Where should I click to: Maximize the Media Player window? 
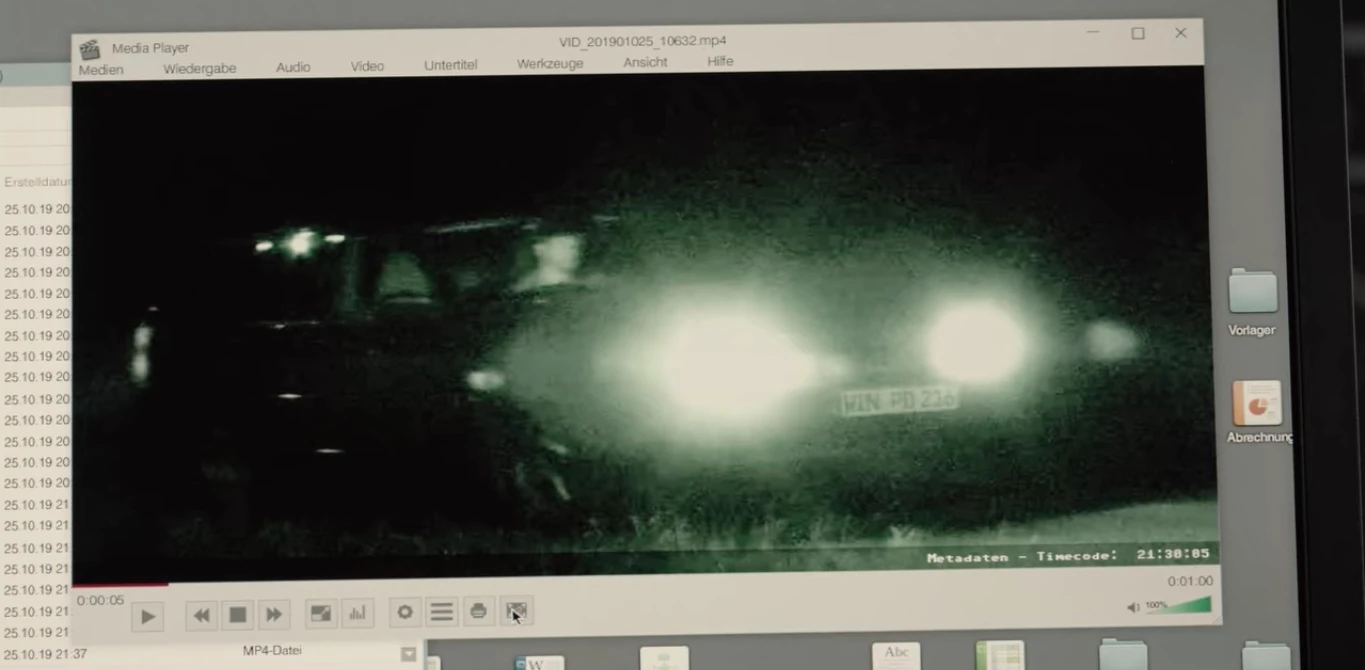pos(1137,33)
